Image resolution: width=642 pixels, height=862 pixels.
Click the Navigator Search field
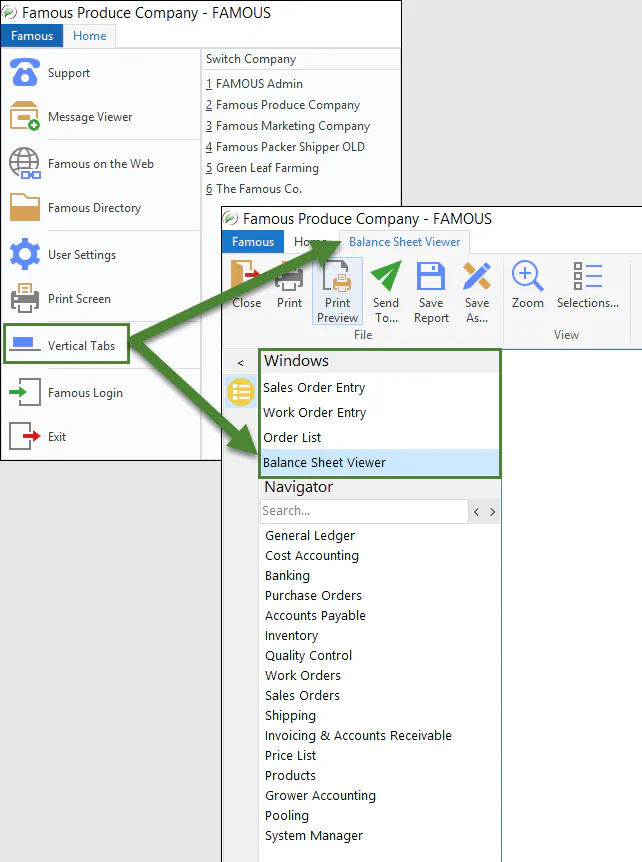(364, 511)
